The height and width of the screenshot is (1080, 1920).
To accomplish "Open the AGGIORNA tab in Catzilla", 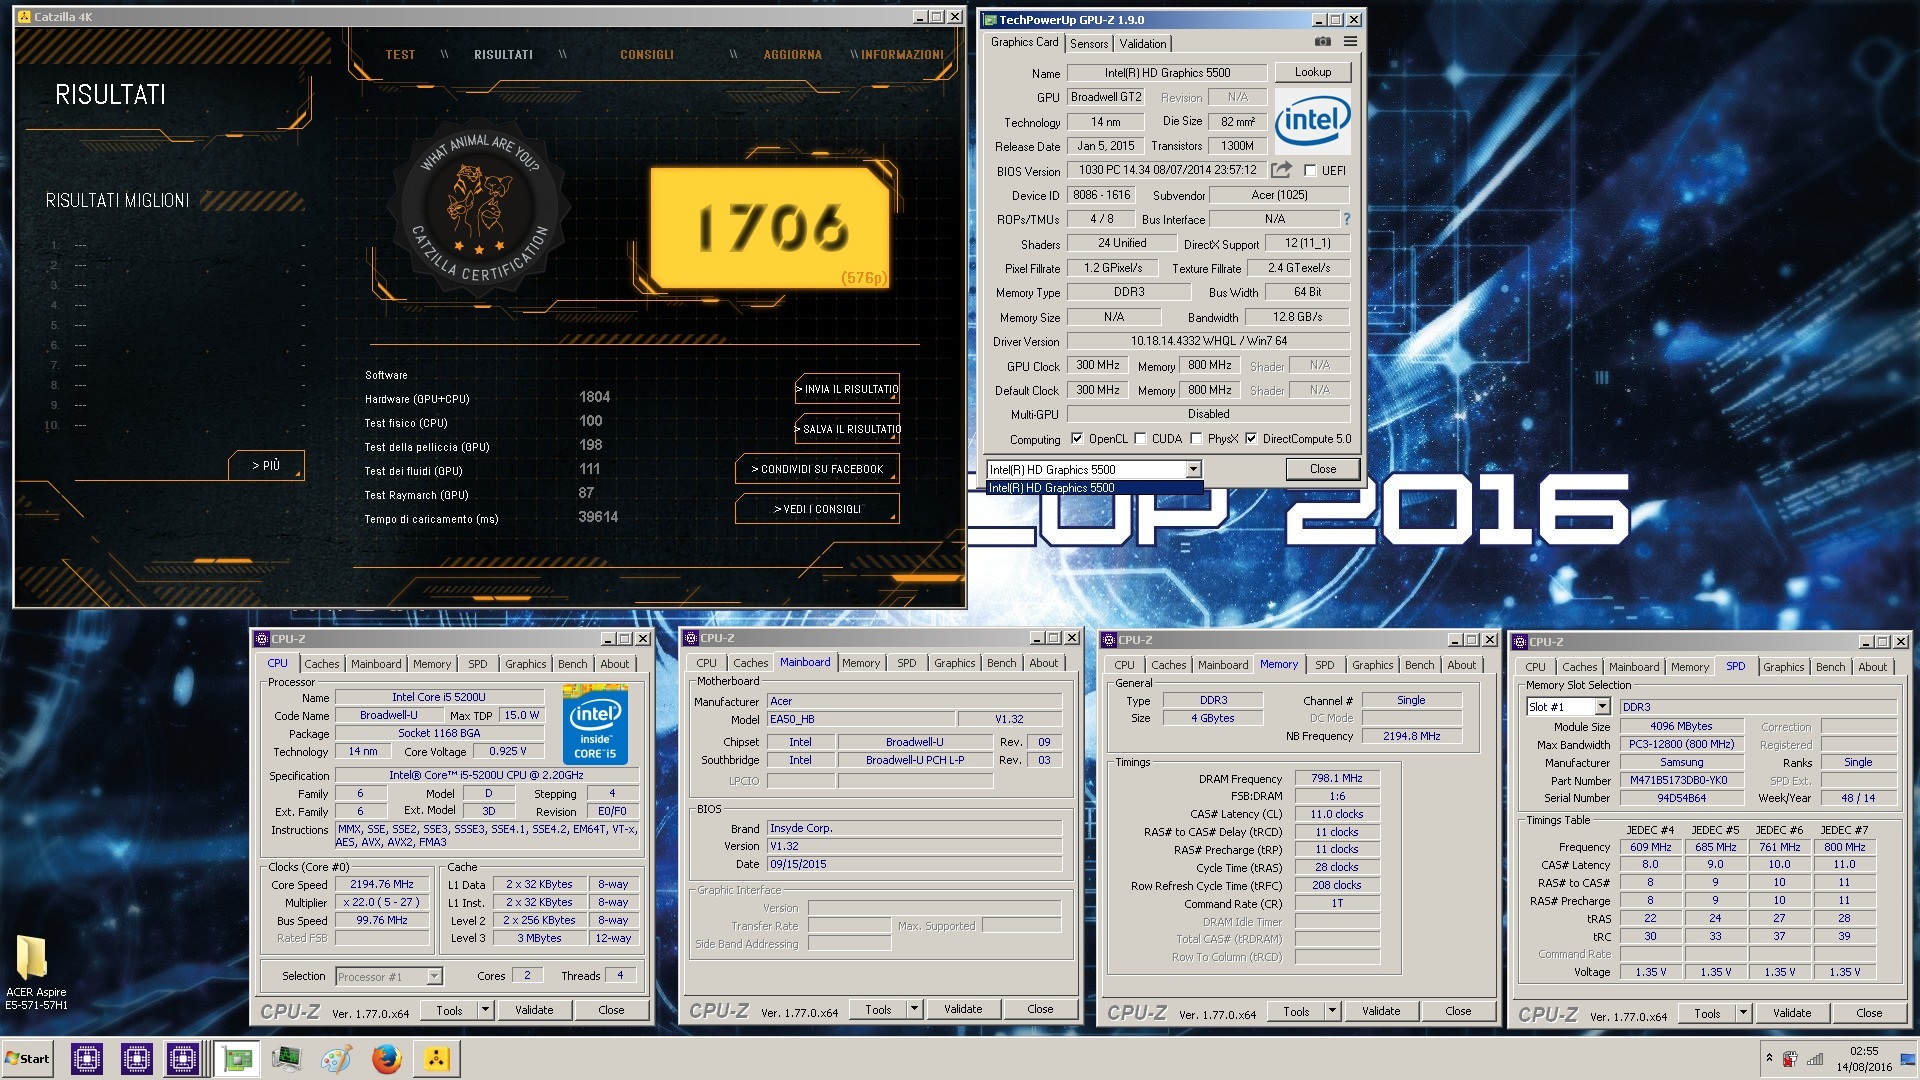I will (x=793, y=55).
